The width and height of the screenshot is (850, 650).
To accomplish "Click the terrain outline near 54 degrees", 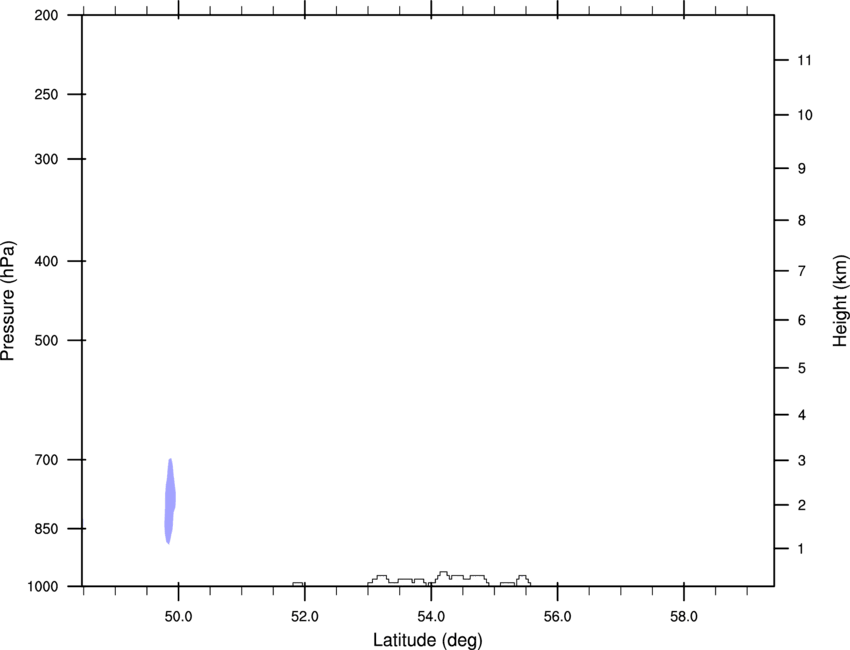I will click(x=449, y=578).
